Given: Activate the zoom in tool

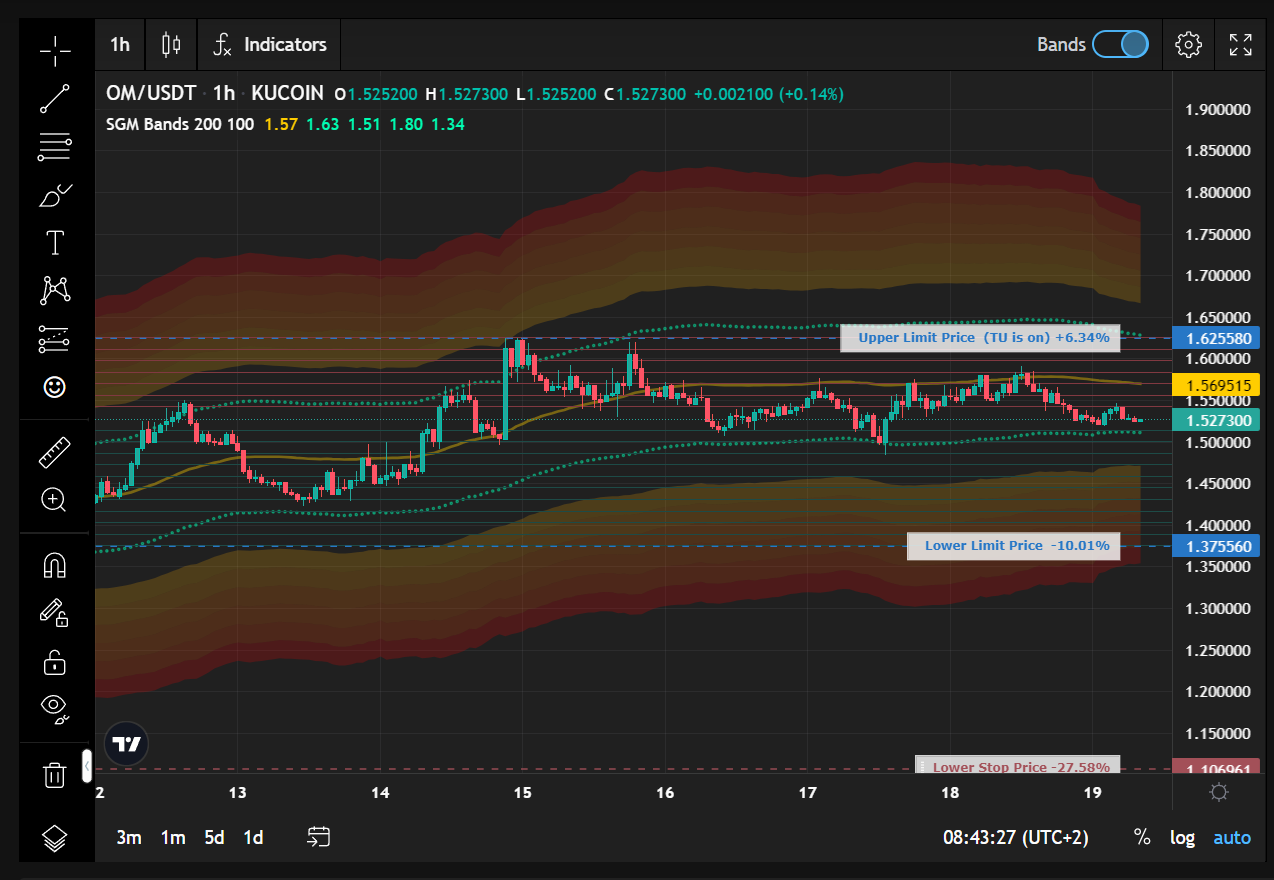Looking at the screenshot, I should 55,500.
